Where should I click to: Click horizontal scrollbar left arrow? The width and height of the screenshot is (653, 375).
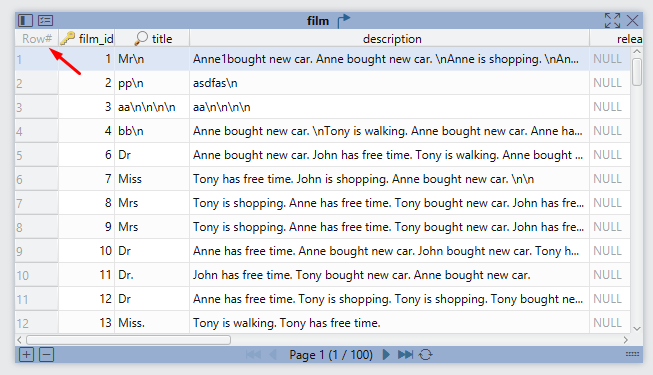tap(19, 340)
